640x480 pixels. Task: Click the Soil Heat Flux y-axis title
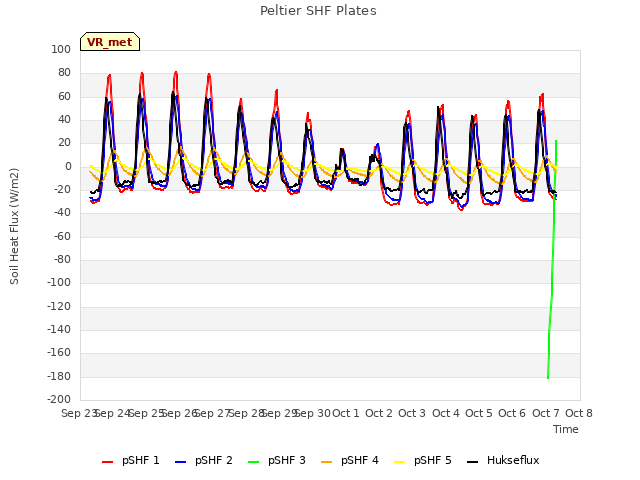(15, 226)
